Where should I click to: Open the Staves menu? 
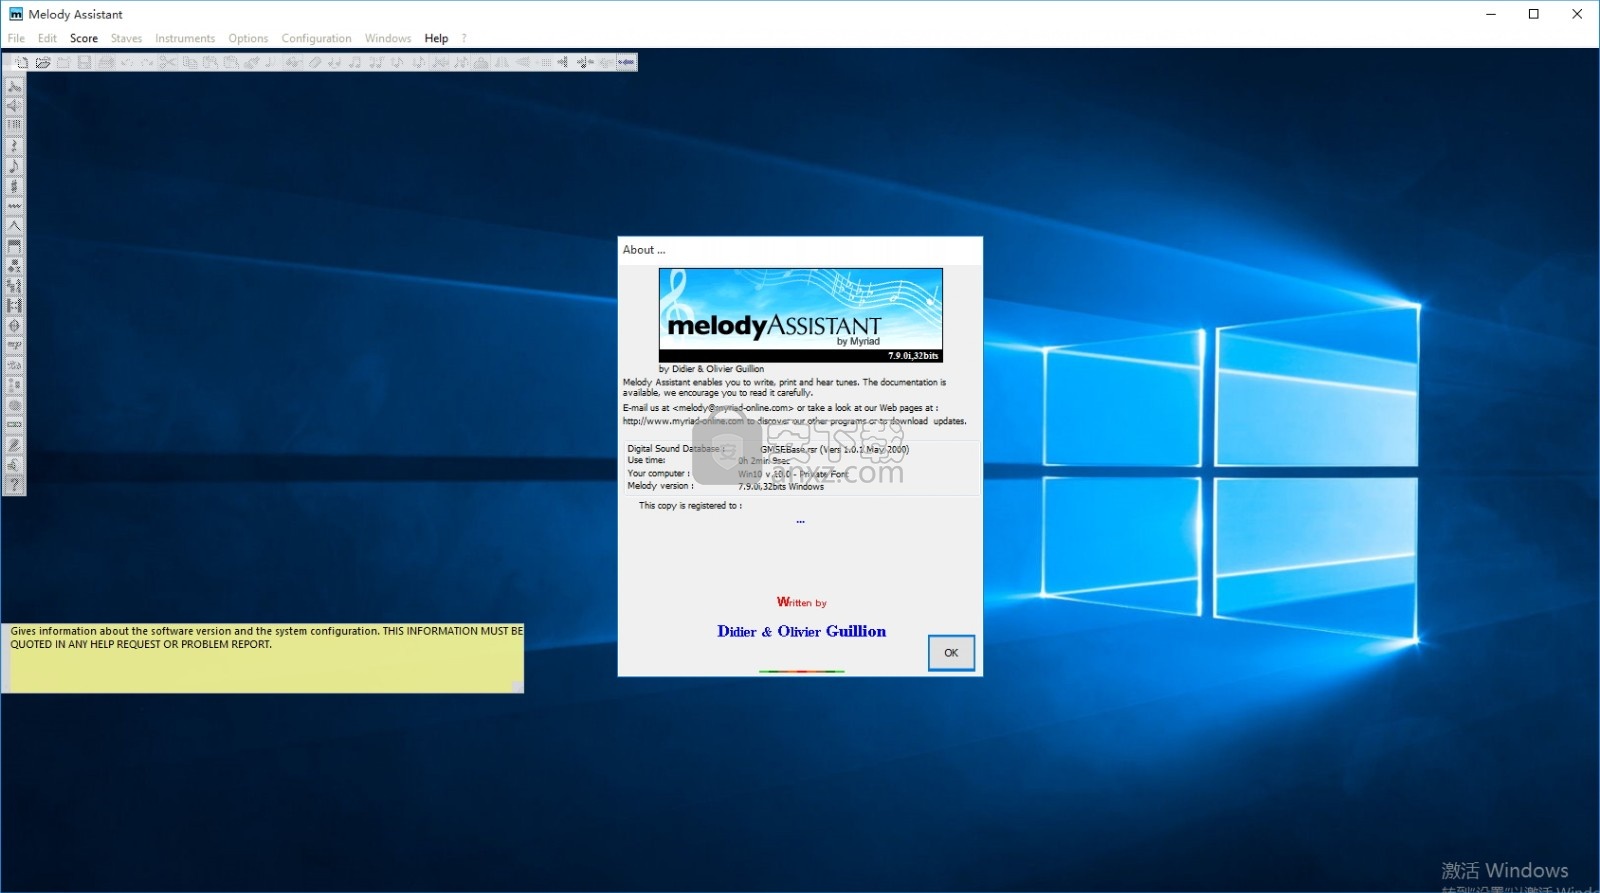tap(126, 38)
